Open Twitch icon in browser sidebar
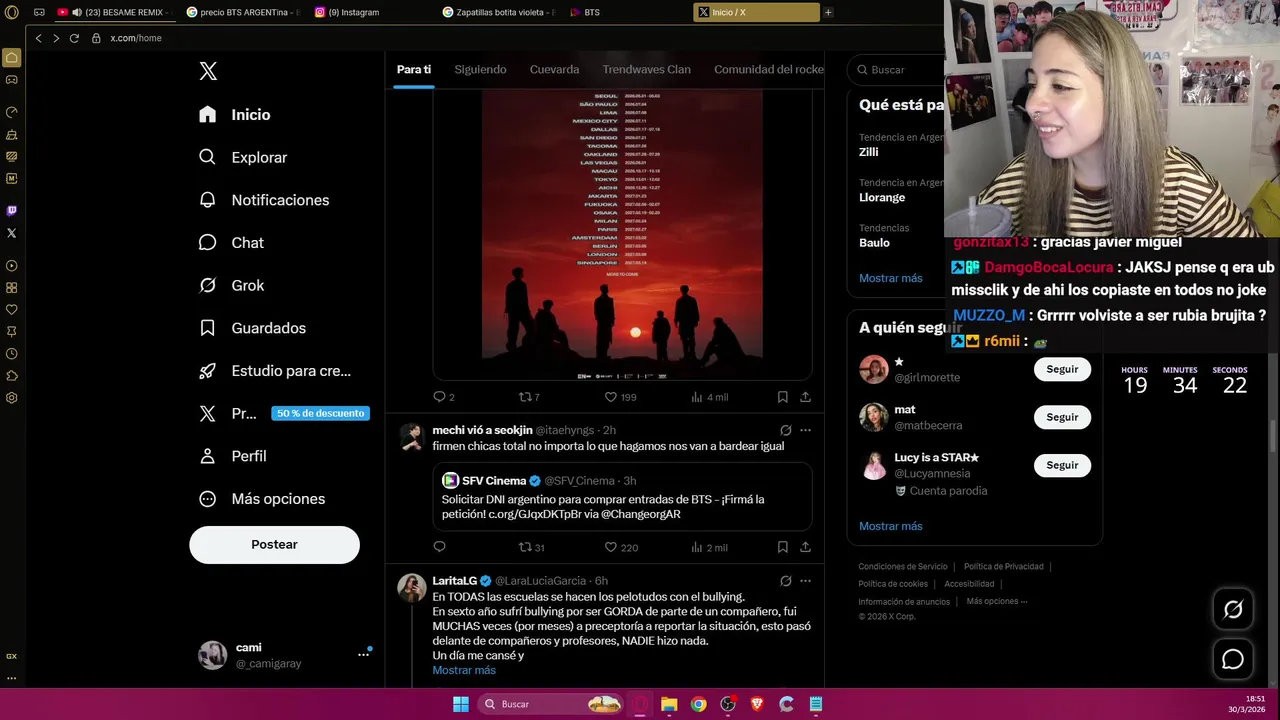 point(11,210)
